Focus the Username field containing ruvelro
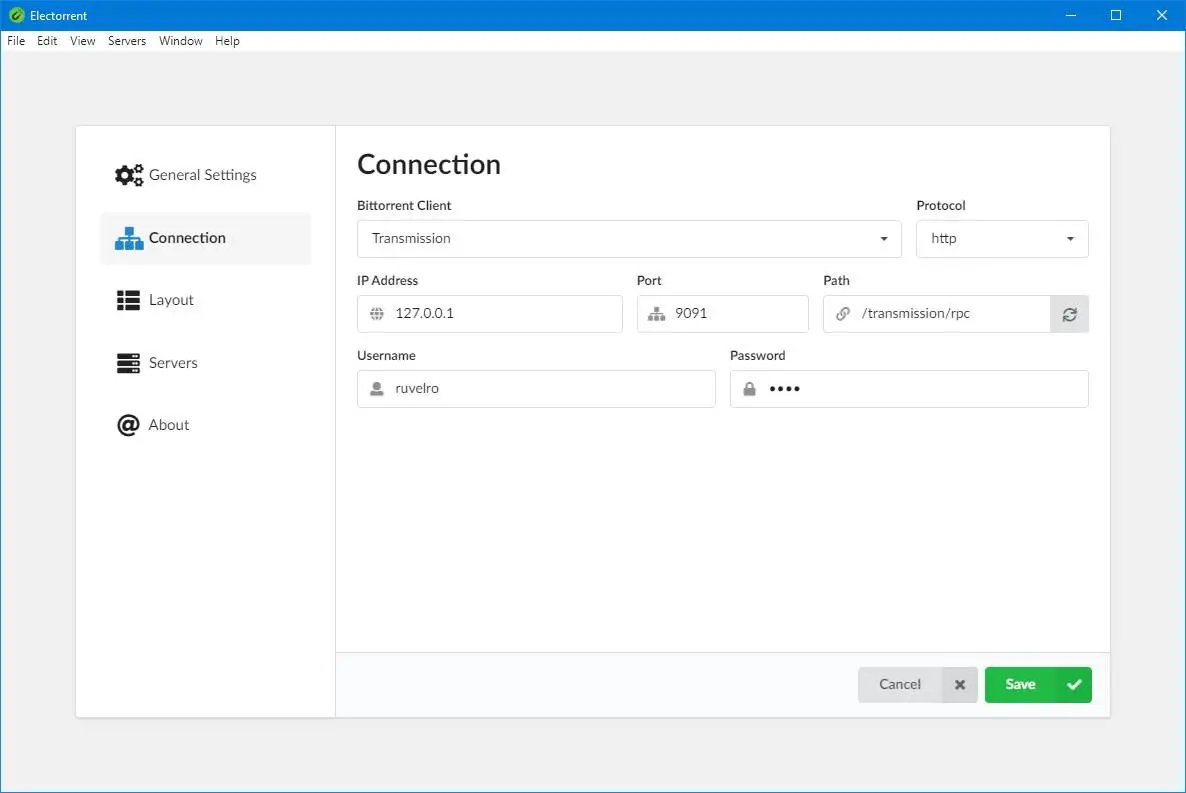 pos(536,389)
